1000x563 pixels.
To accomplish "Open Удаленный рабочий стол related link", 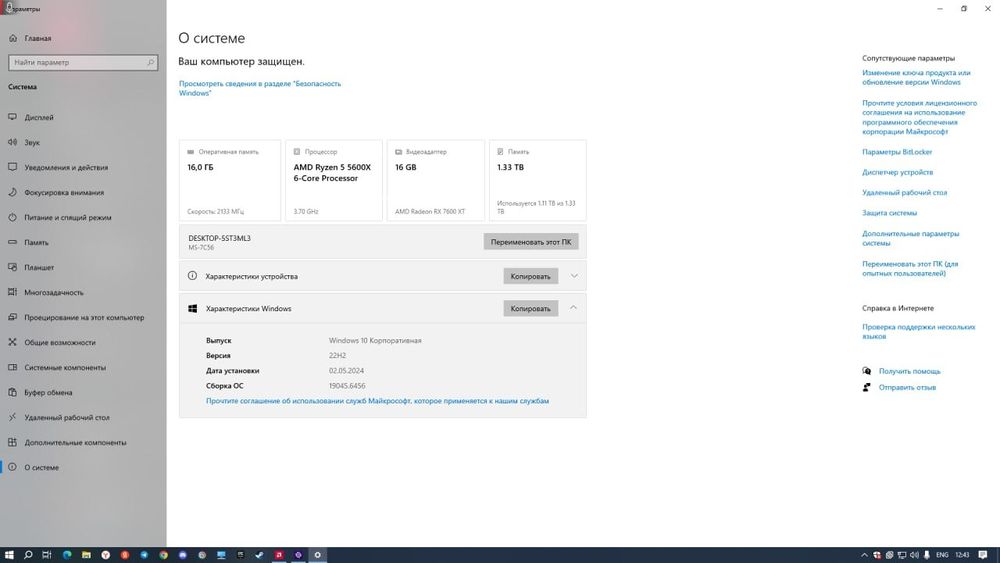I will coord(904,193).
